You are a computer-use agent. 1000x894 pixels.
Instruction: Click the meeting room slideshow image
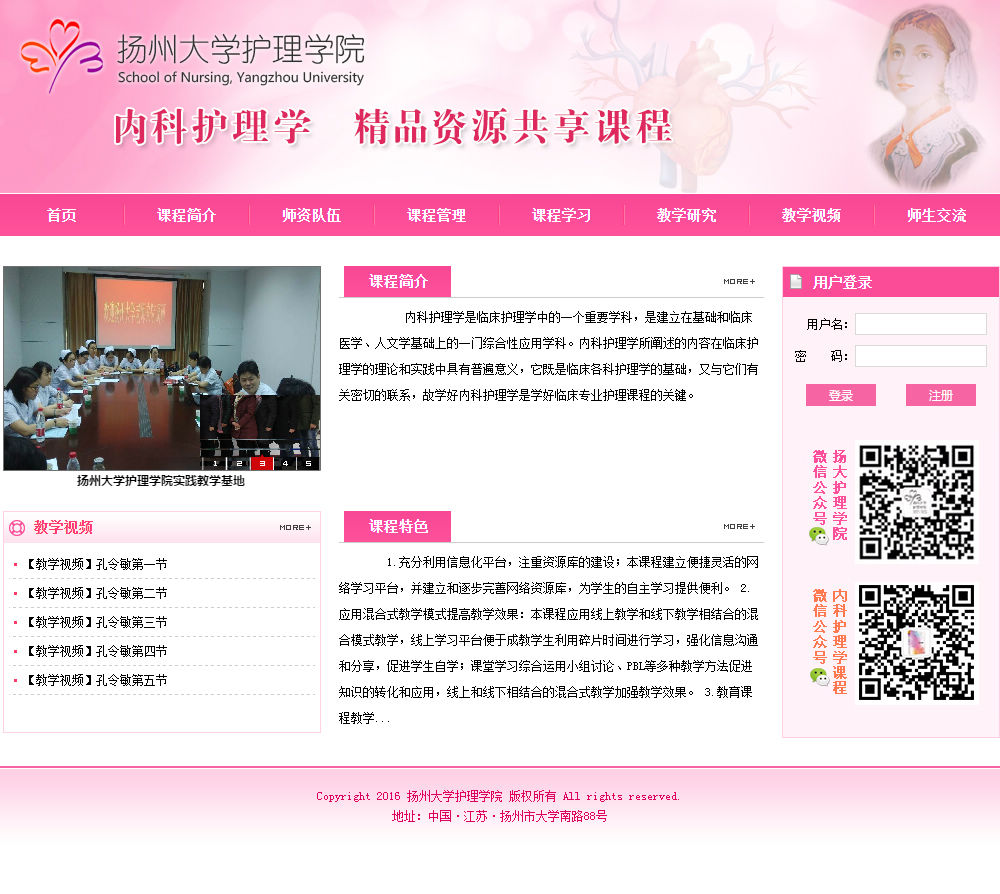click(x=162, y=368)
